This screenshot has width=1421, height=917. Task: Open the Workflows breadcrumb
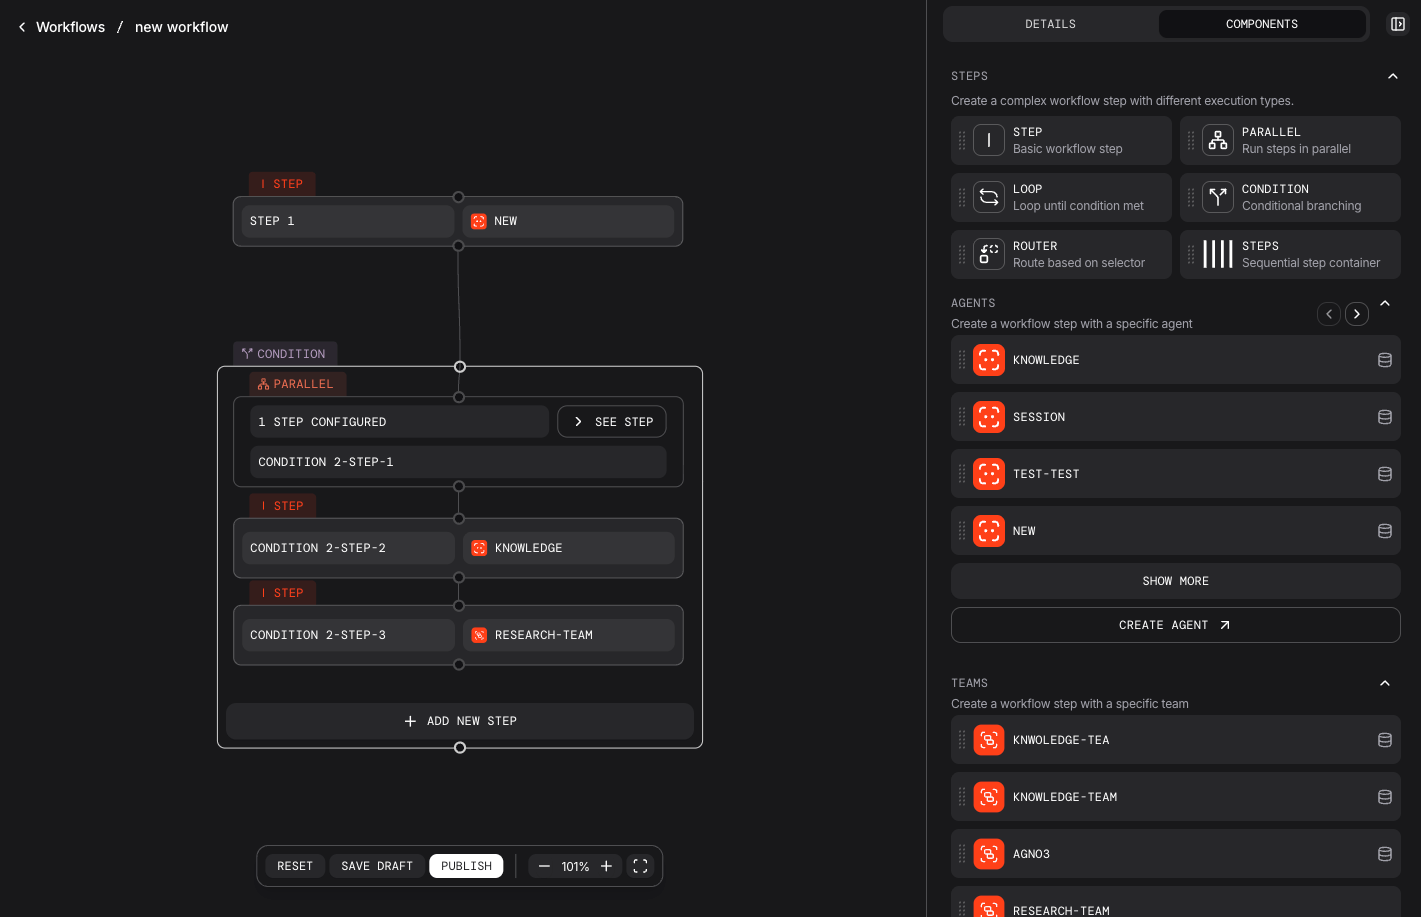[x=70, y=27]
